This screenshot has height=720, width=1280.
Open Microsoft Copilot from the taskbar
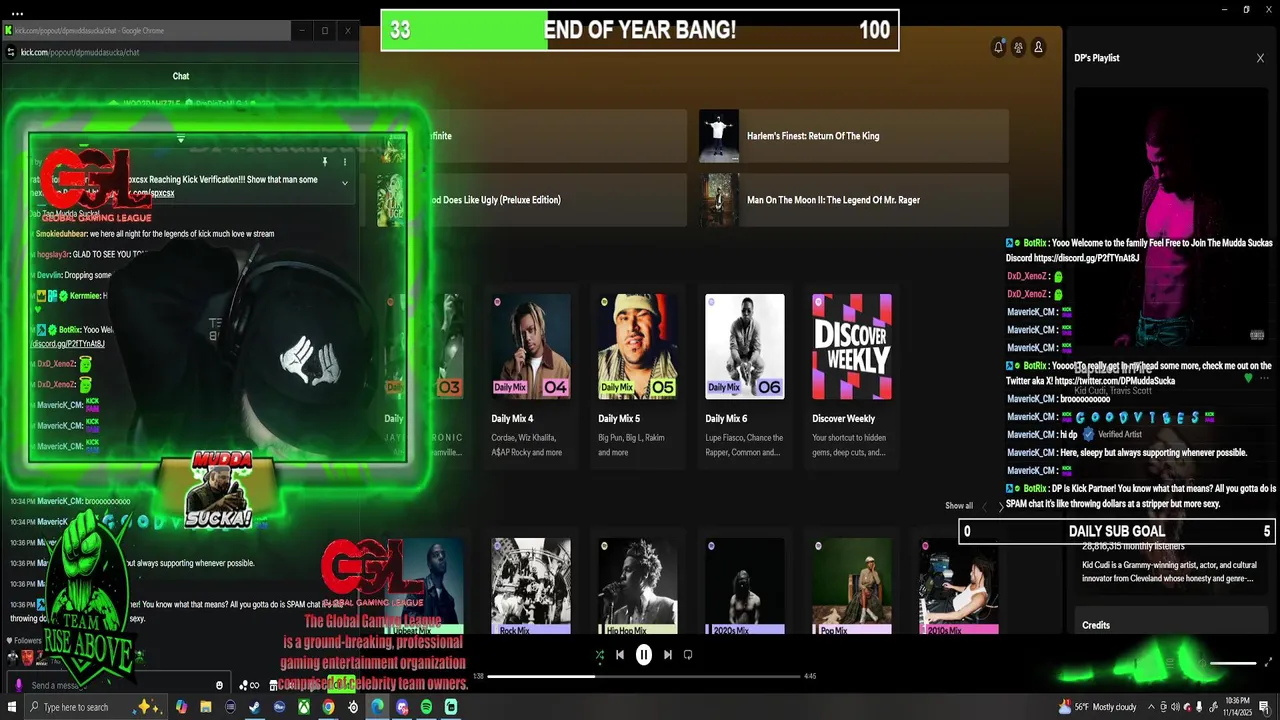[x=181, y=707]
